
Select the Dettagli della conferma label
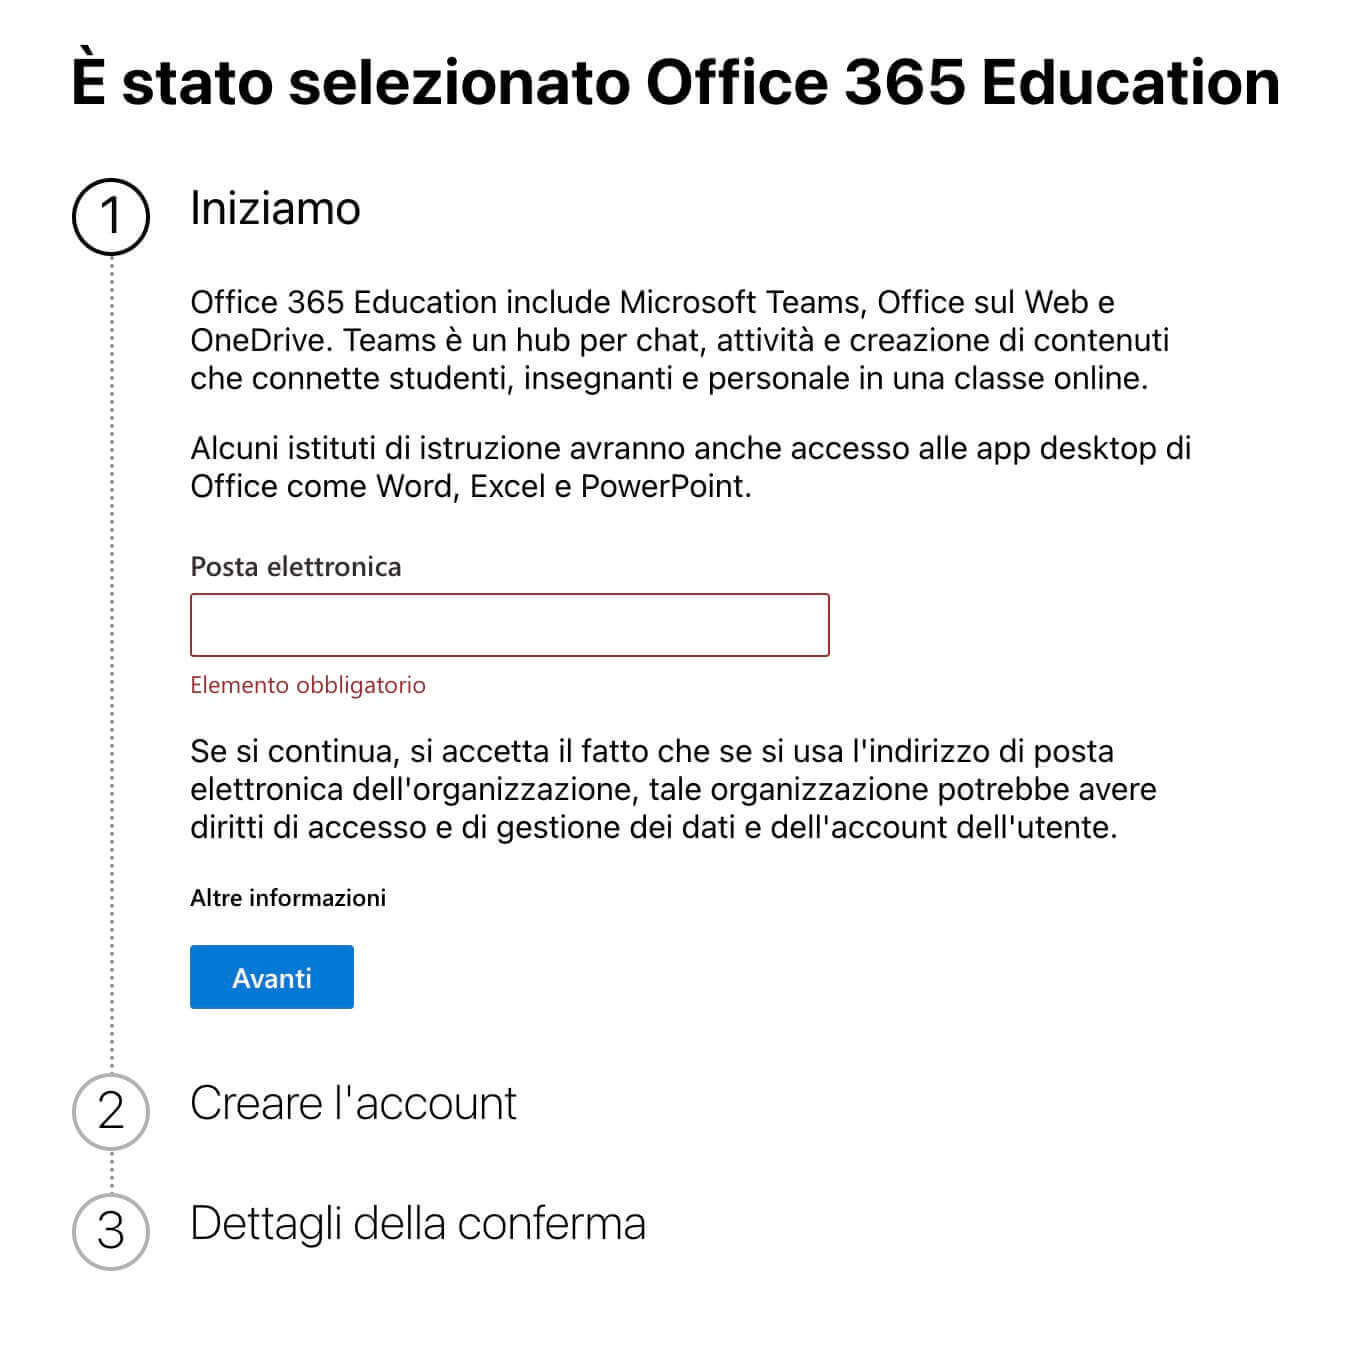(x=419, y=1222)
